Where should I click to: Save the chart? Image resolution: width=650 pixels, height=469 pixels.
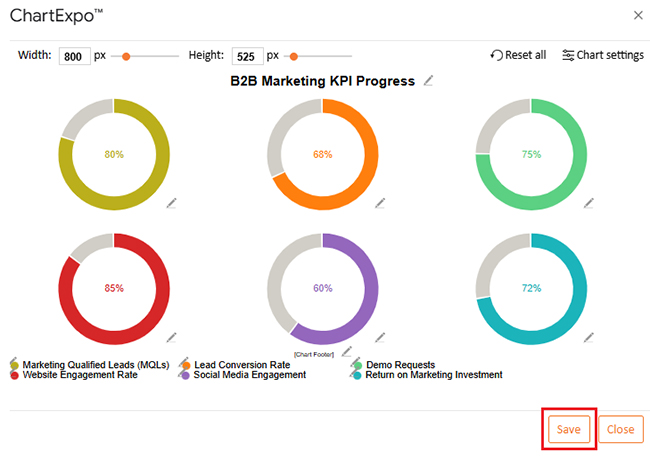coord(569,429)
